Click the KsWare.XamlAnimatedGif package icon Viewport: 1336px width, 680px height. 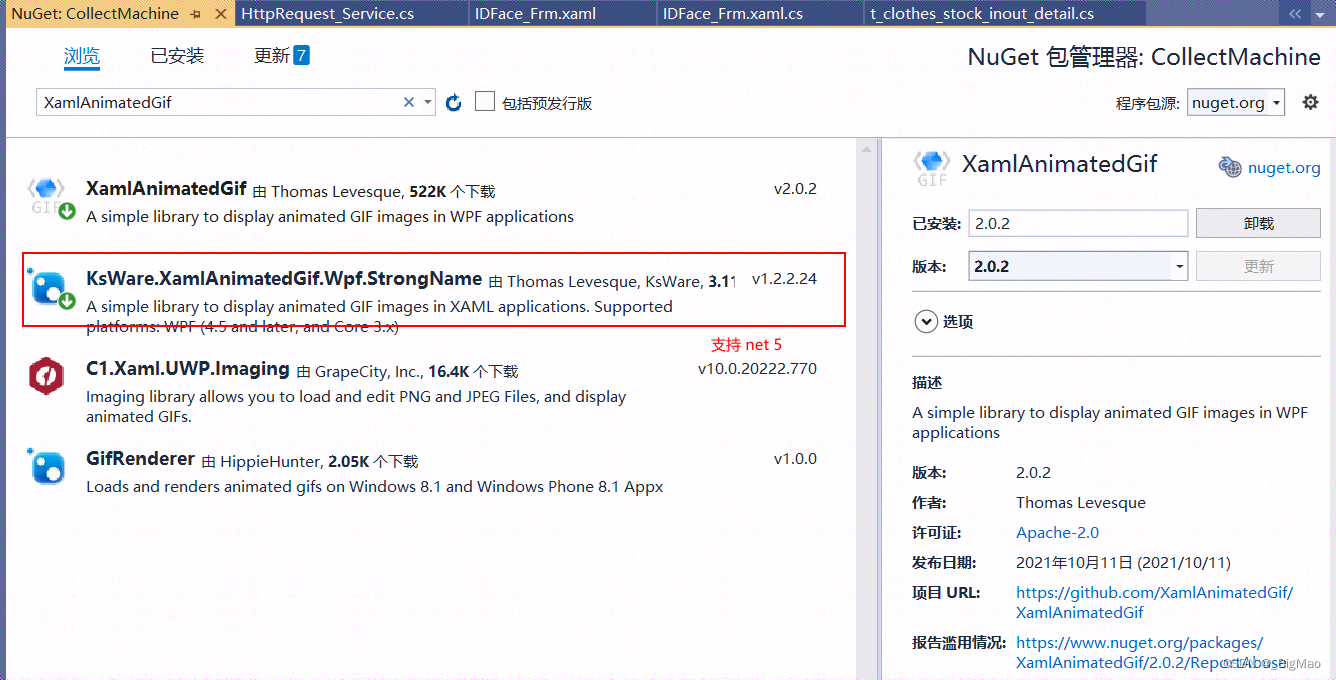pyautogui.click(x=50, y=288)
